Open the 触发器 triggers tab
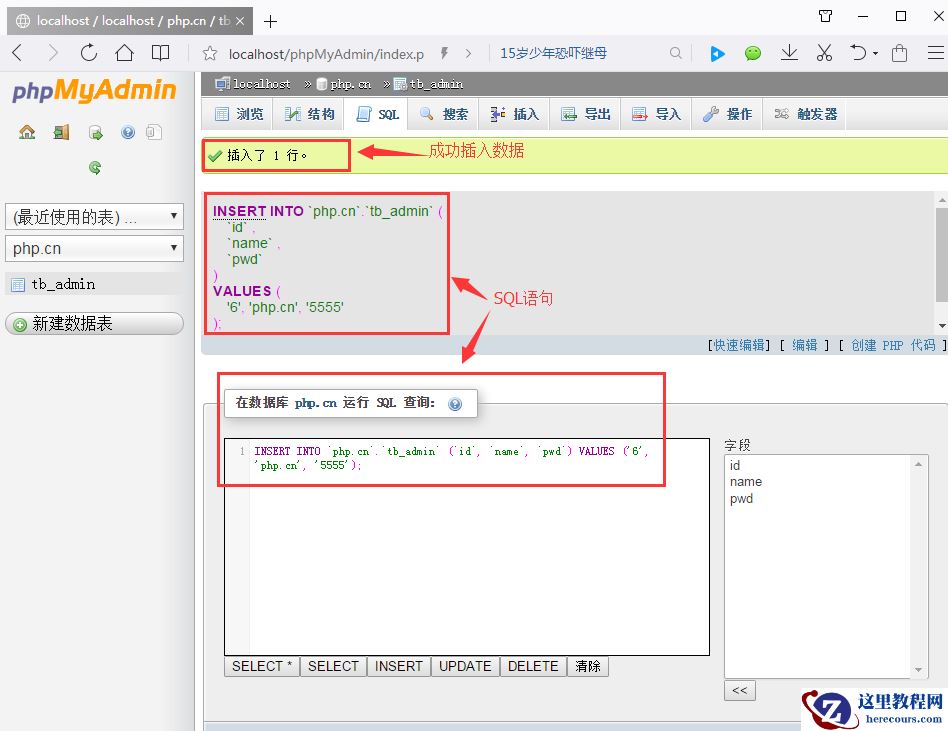 (x=806, y=114)
